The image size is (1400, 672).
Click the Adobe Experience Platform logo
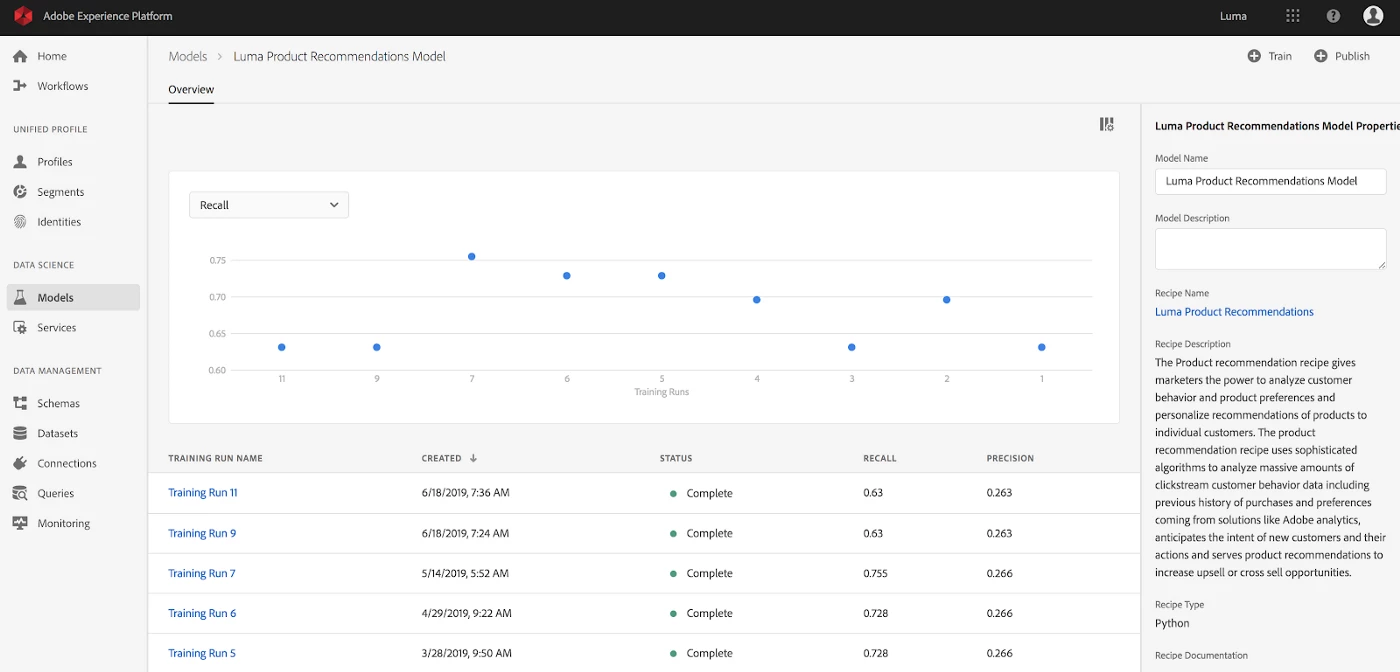(x=23, y=16)
